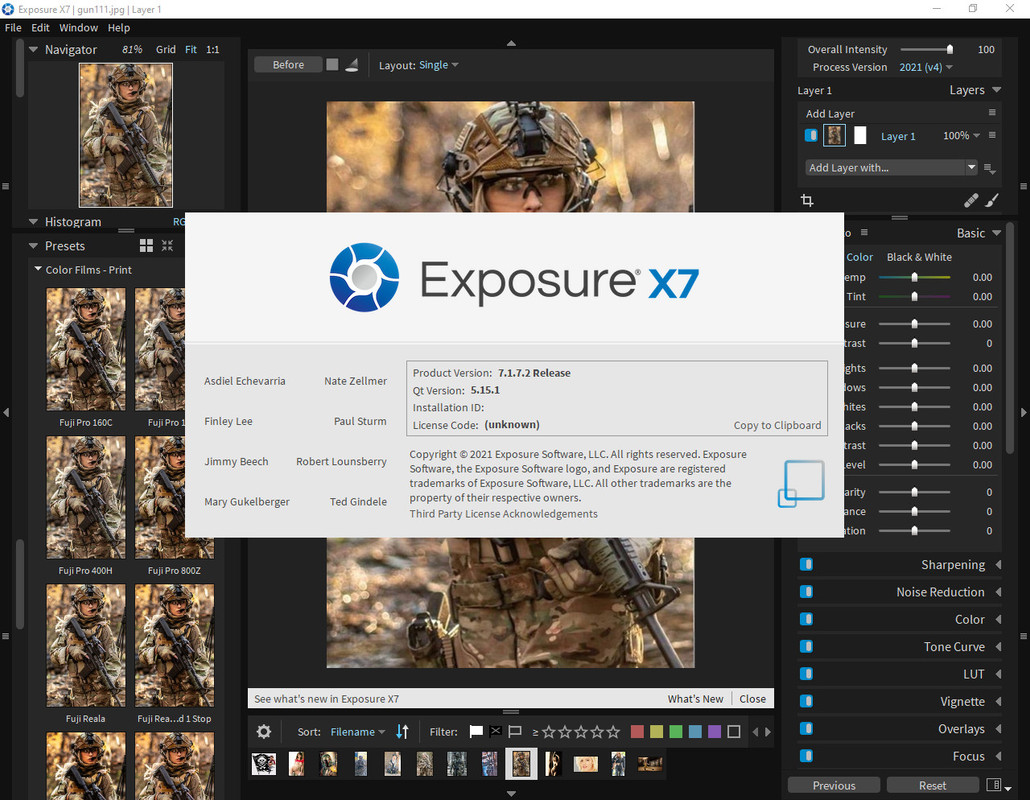Set filter to five stars

[x=613, y=732]
